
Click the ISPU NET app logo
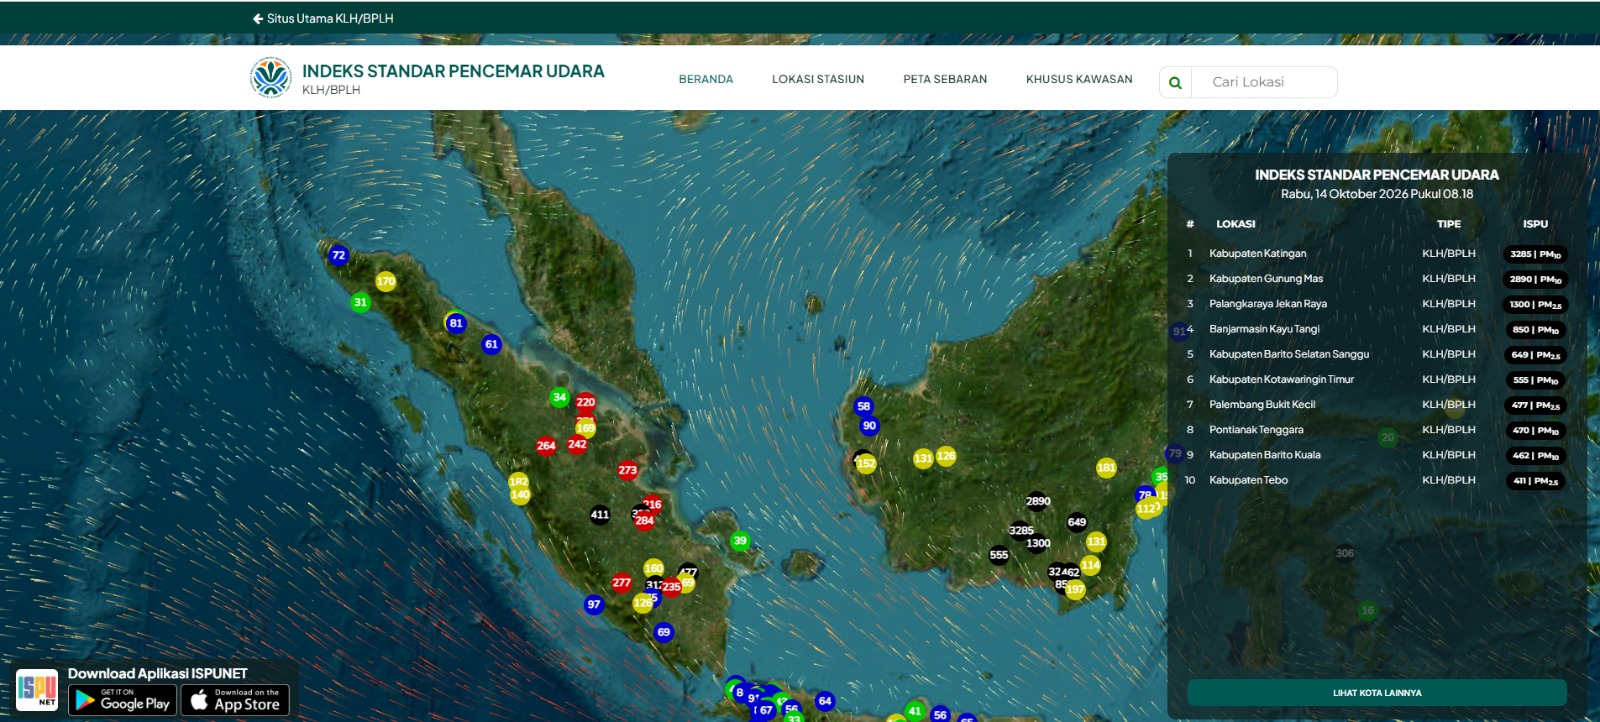point(37,690)
